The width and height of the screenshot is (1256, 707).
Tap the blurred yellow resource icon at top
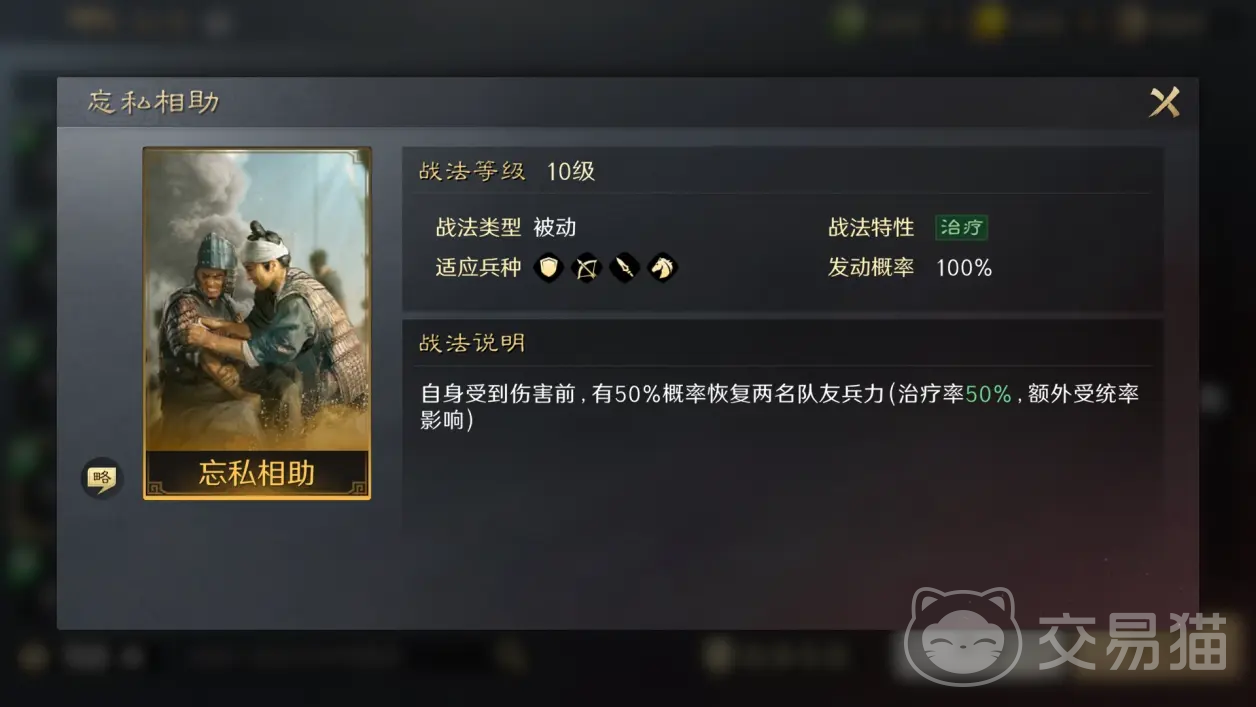tap(988, 22)
